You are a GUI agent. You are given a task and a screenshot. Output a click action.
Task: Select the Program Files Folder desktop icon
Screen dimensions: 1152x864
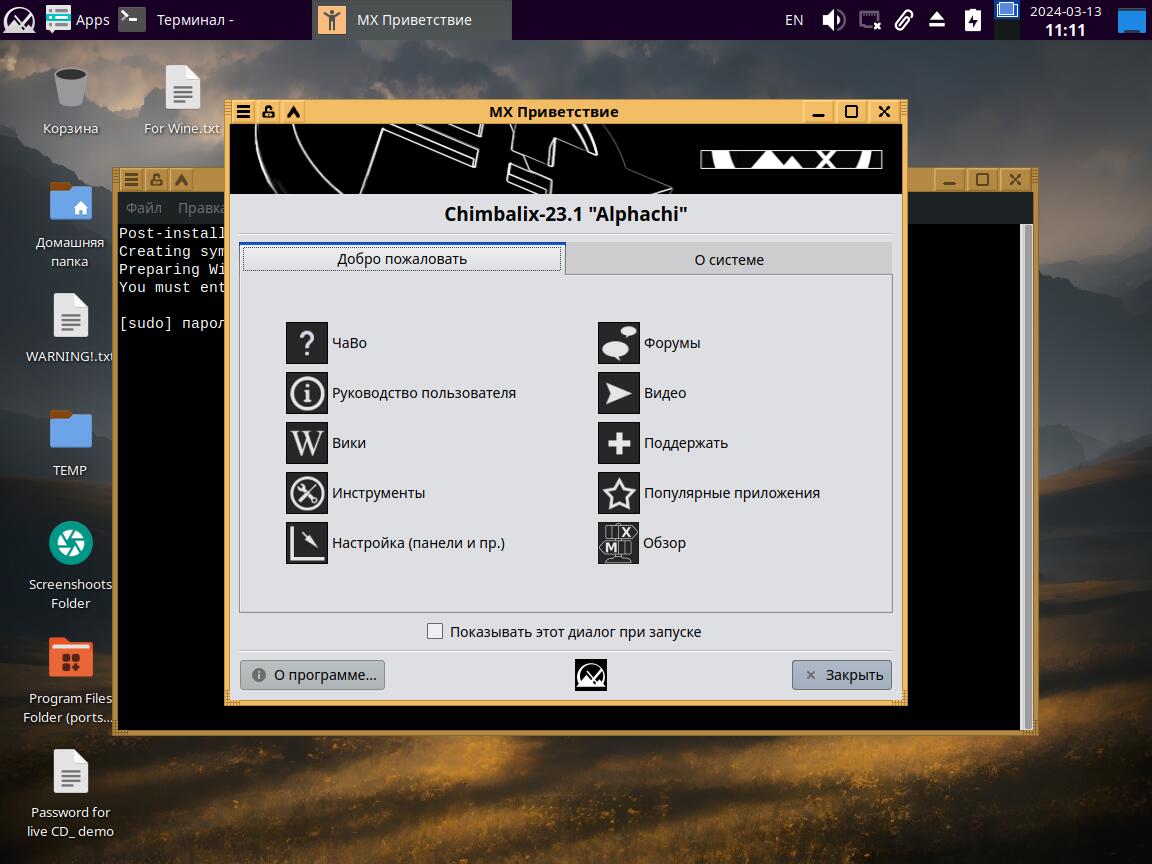pyautogui.click(x=71, y=680)
